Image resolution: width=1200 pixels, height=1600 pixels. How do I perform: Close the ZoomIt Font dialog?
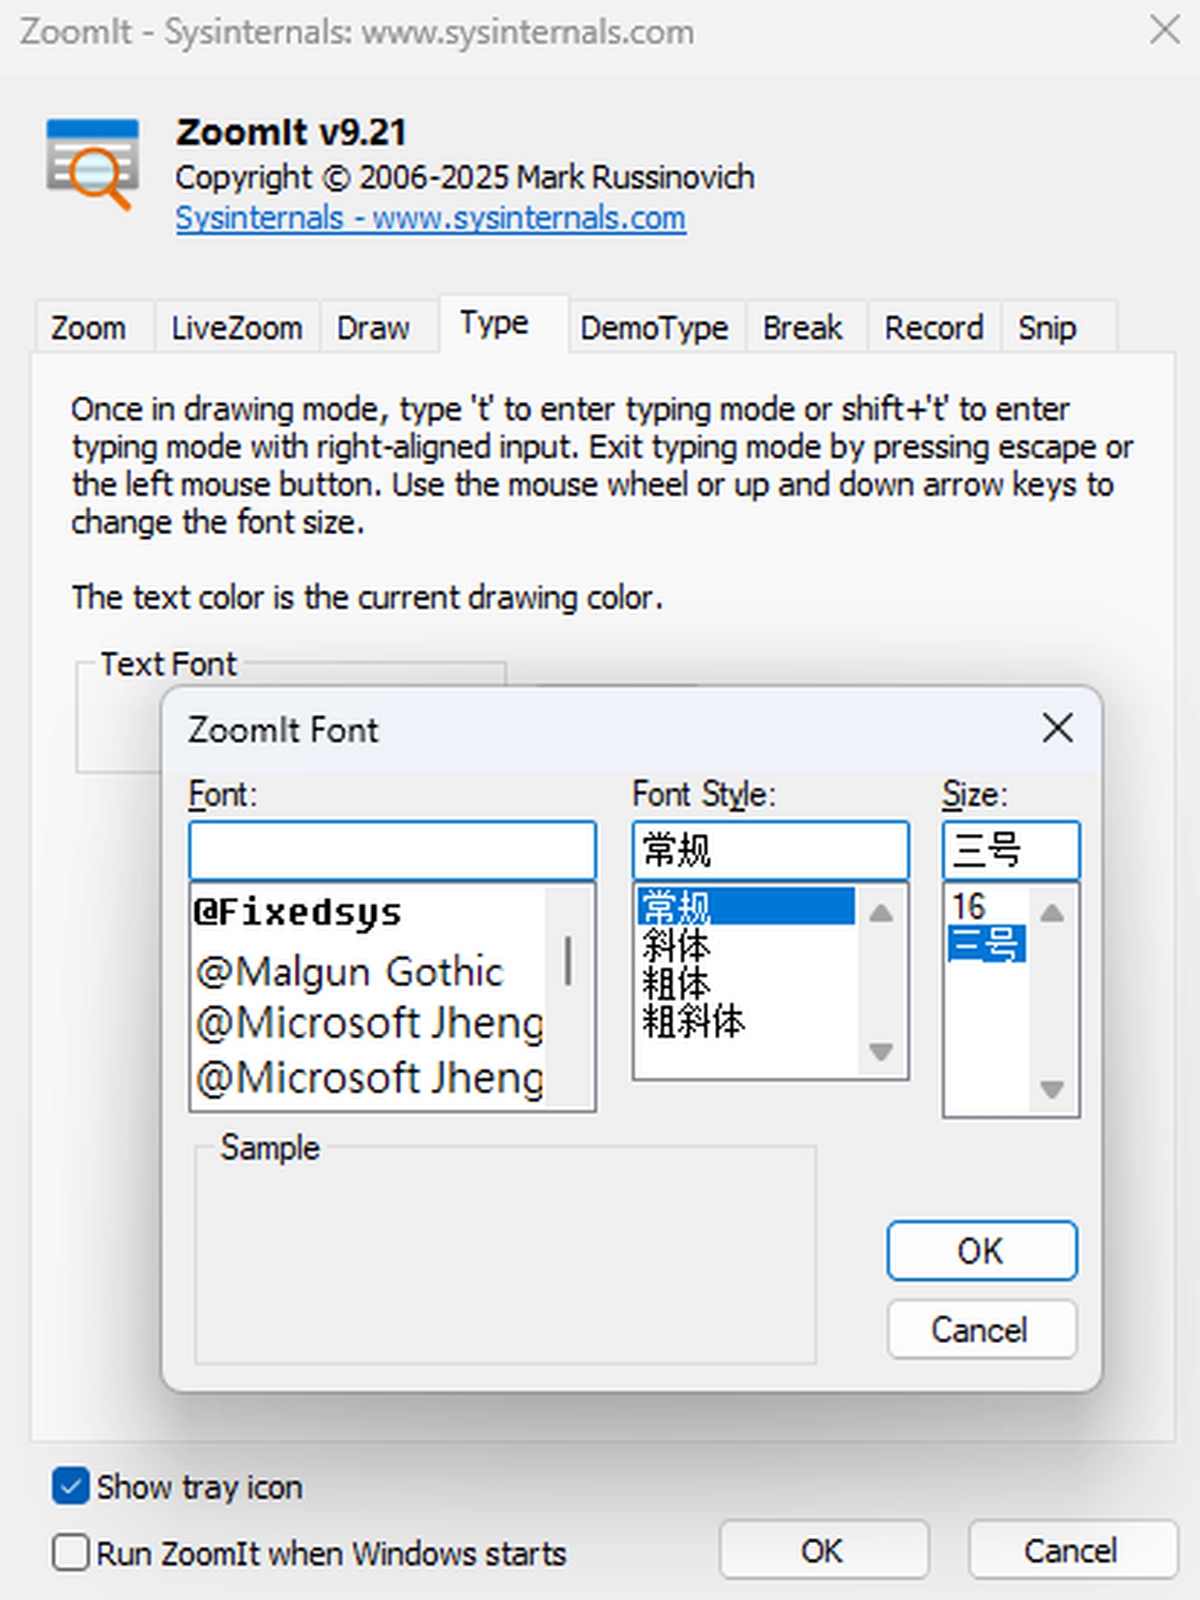coord(1057,728)
